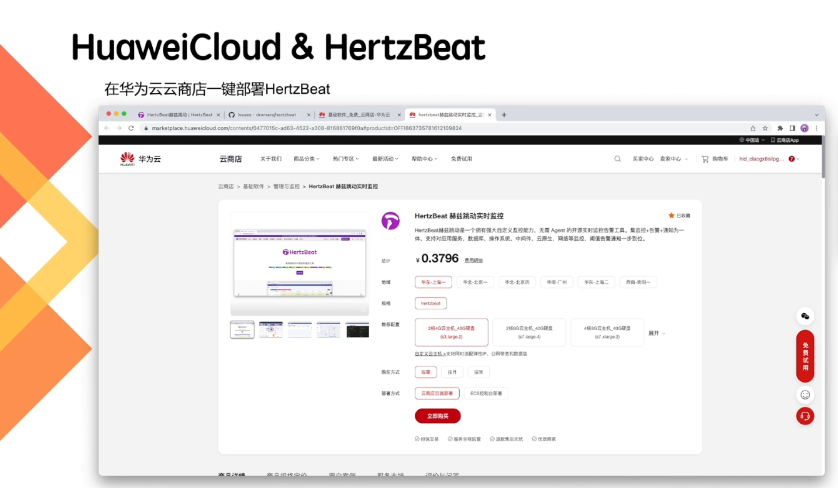
Task: Open the custom cloud host link below the configurations
Action: tap(430, 354)
